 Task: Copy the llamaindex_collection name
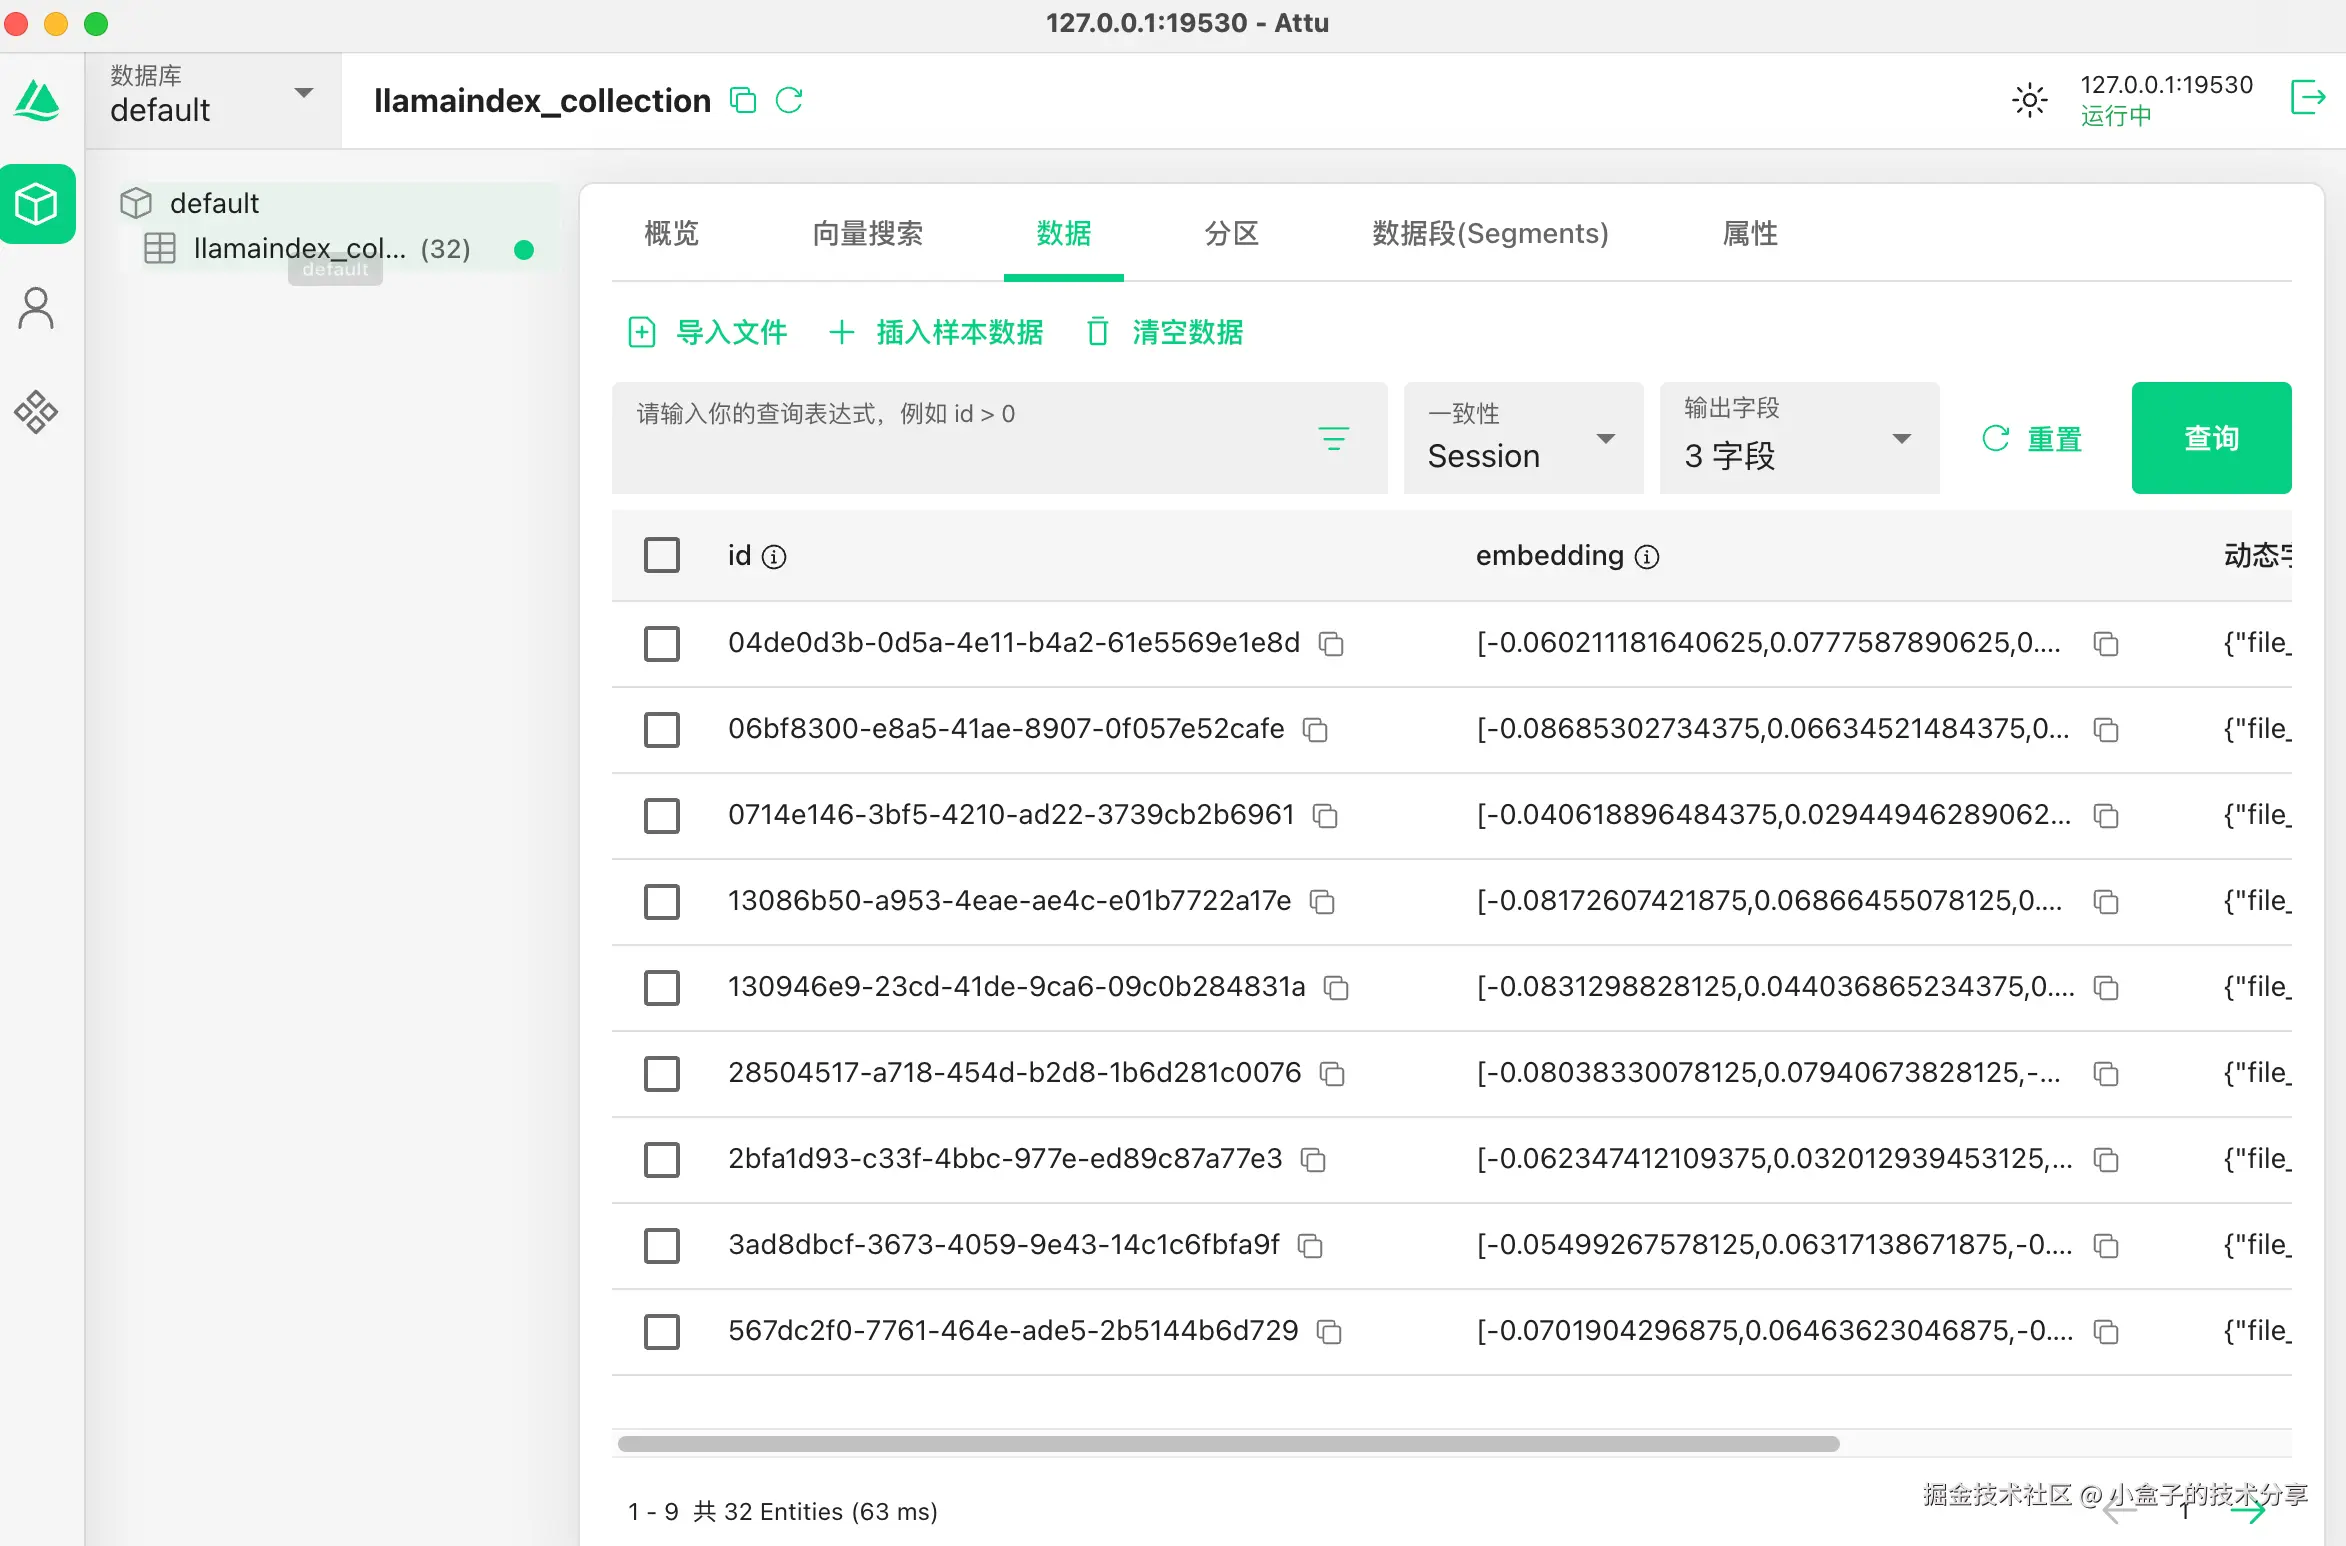(742, 100)
